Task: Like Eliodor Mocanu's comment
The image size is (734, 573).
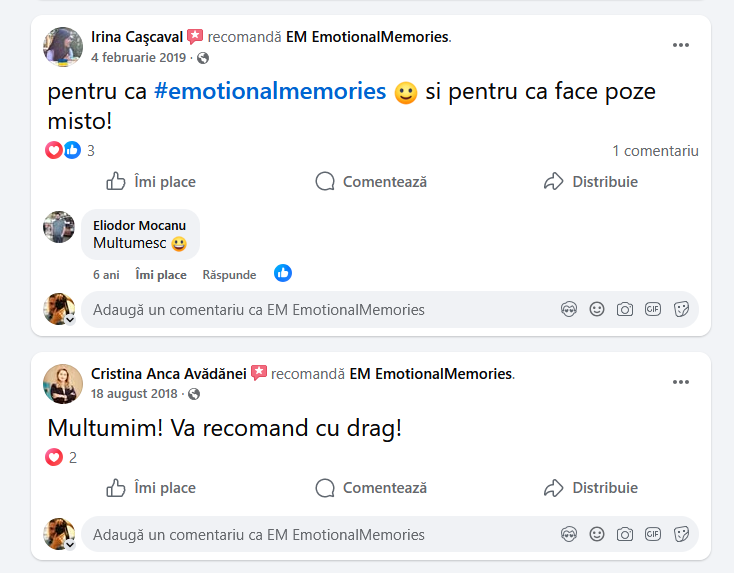Action: [x=161, y=274]
